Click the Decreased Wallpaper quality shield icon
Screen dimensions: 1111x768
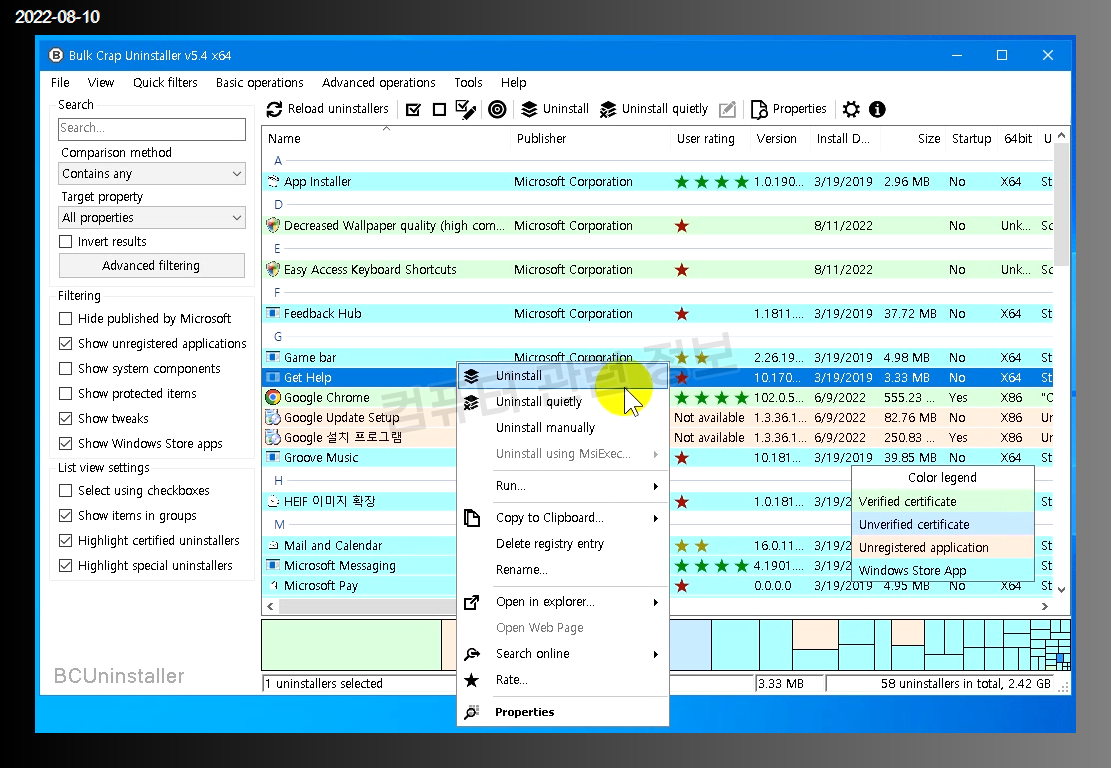(273, 225)
